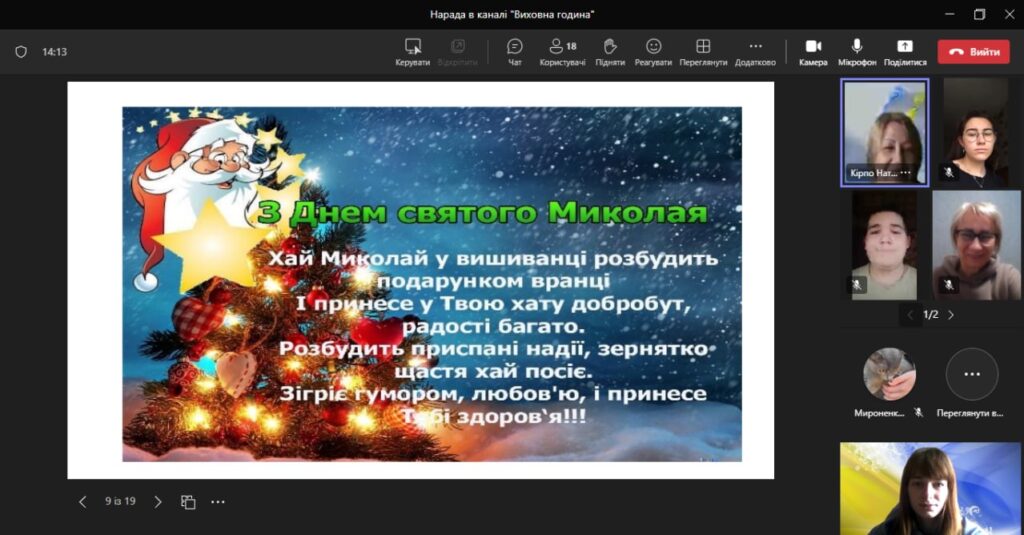This screenshot has height=535, width=1024.
Task: Click the shield security icon beside the timer
Action: tap(21, 52)
